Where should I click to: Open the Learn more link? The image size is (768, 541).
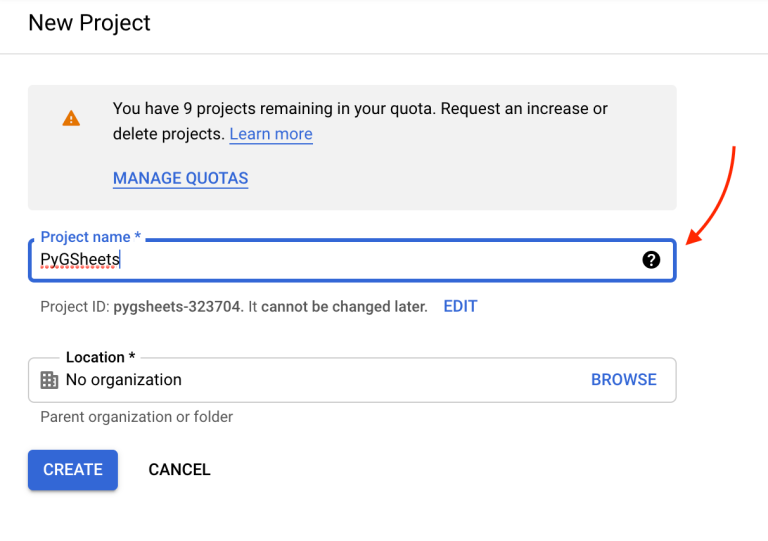click(x=271, y=134)
